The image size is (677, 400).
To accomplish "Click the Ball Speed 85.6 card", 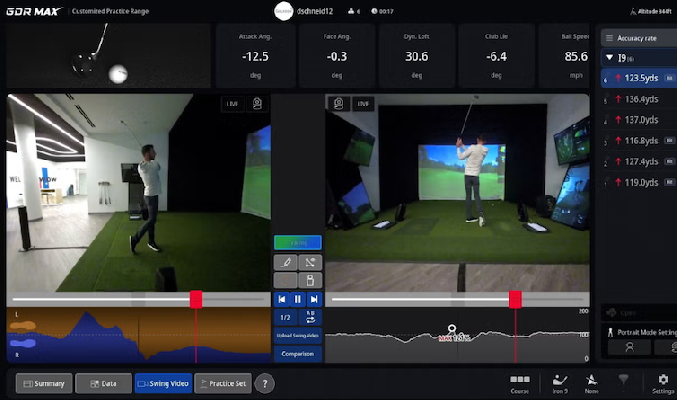I will (x=564, y=56).
